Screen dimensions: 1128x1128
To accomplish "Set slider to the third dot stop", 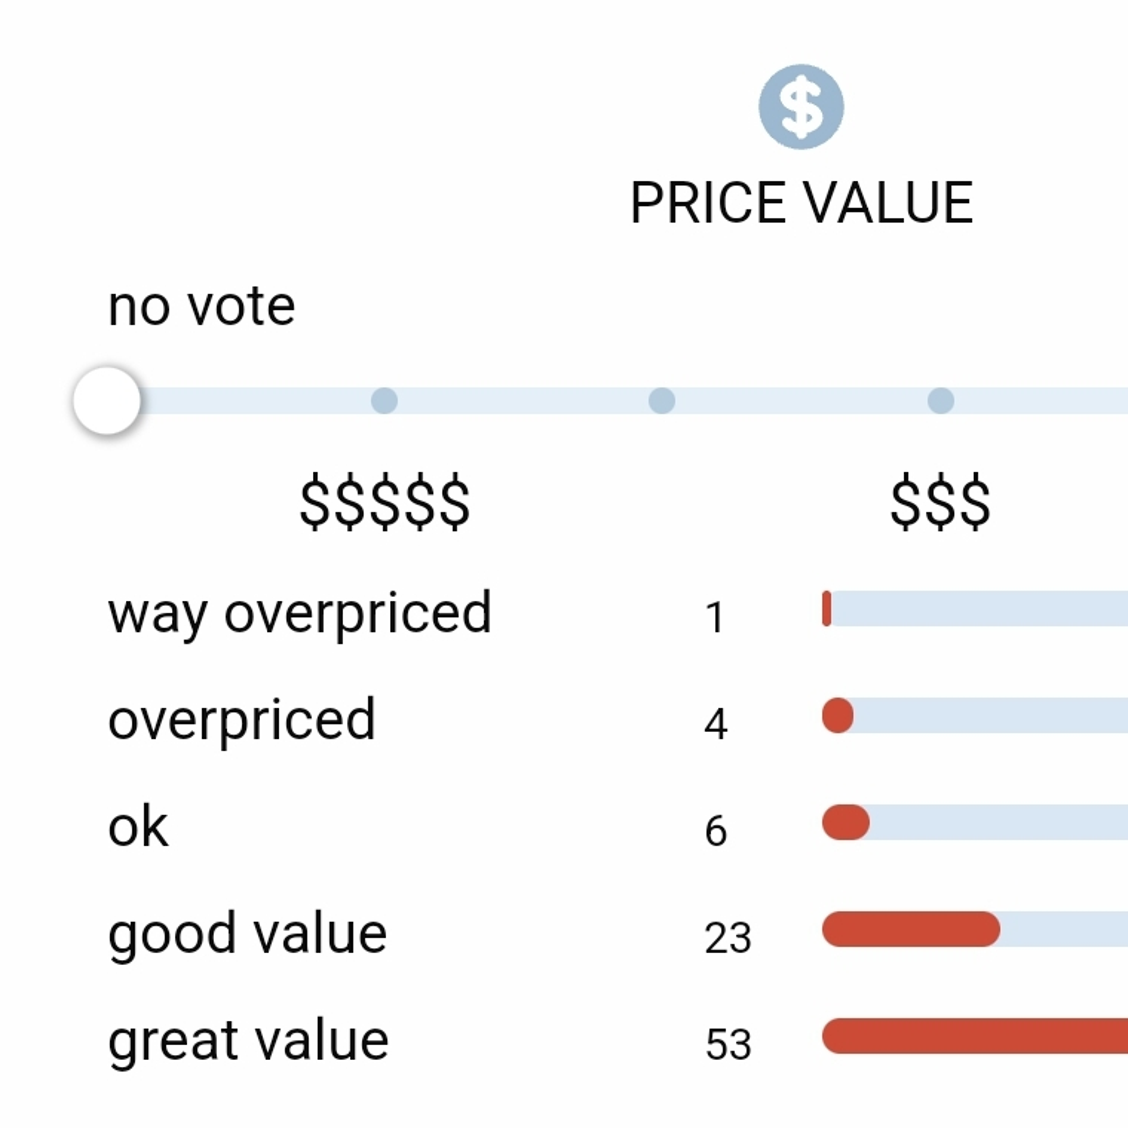I will [941, 401].
